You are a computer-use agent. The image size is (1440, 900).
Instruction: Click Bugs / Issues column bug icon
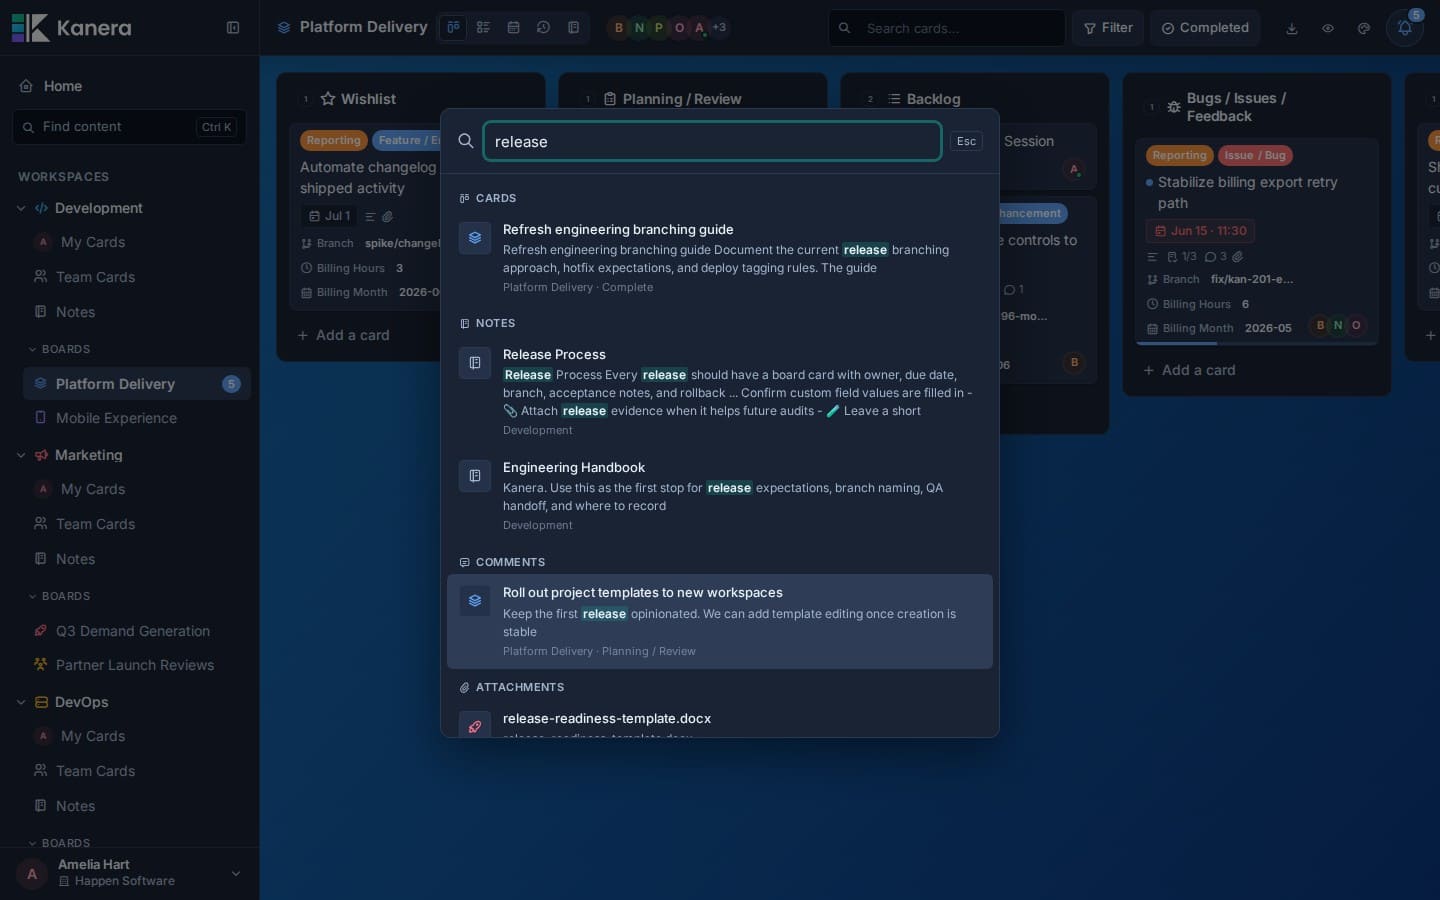[1174, 107]
